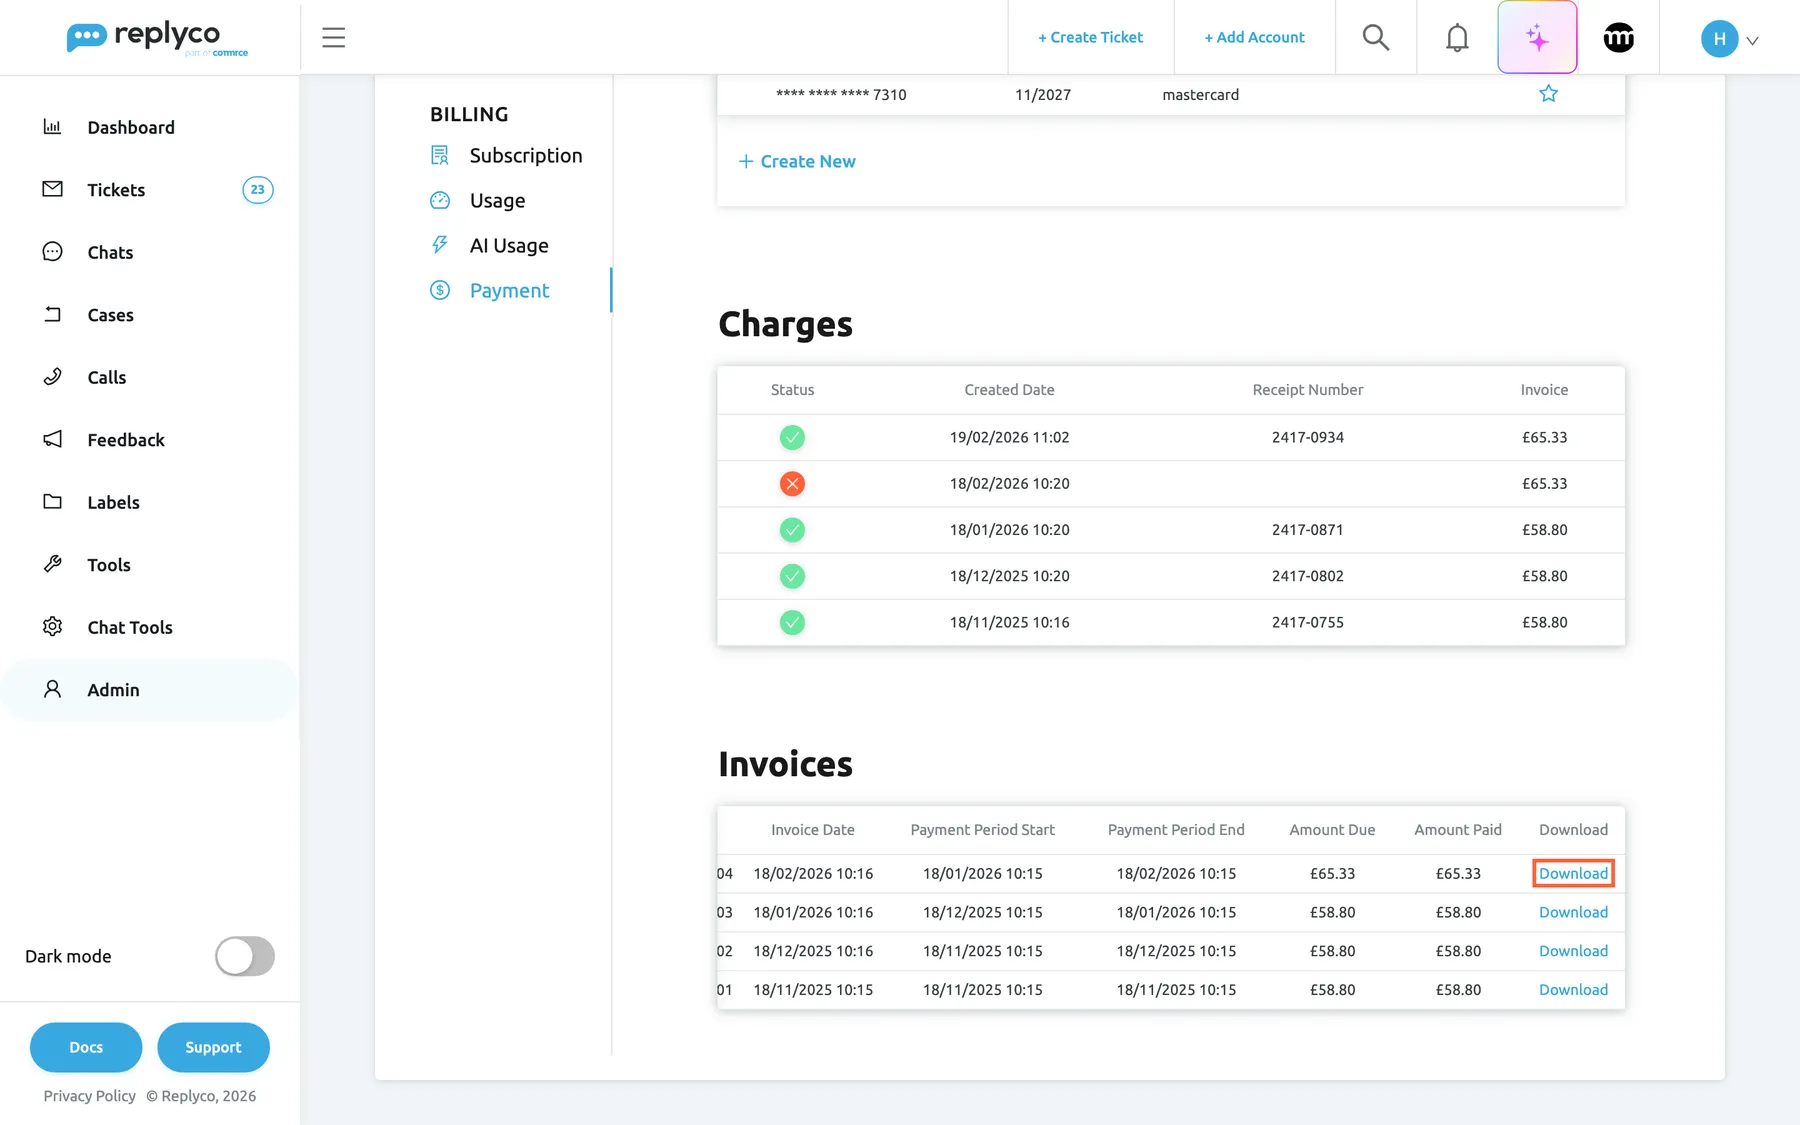
Task: Go to Cases in the sidebar
Action: pos(110,315)
